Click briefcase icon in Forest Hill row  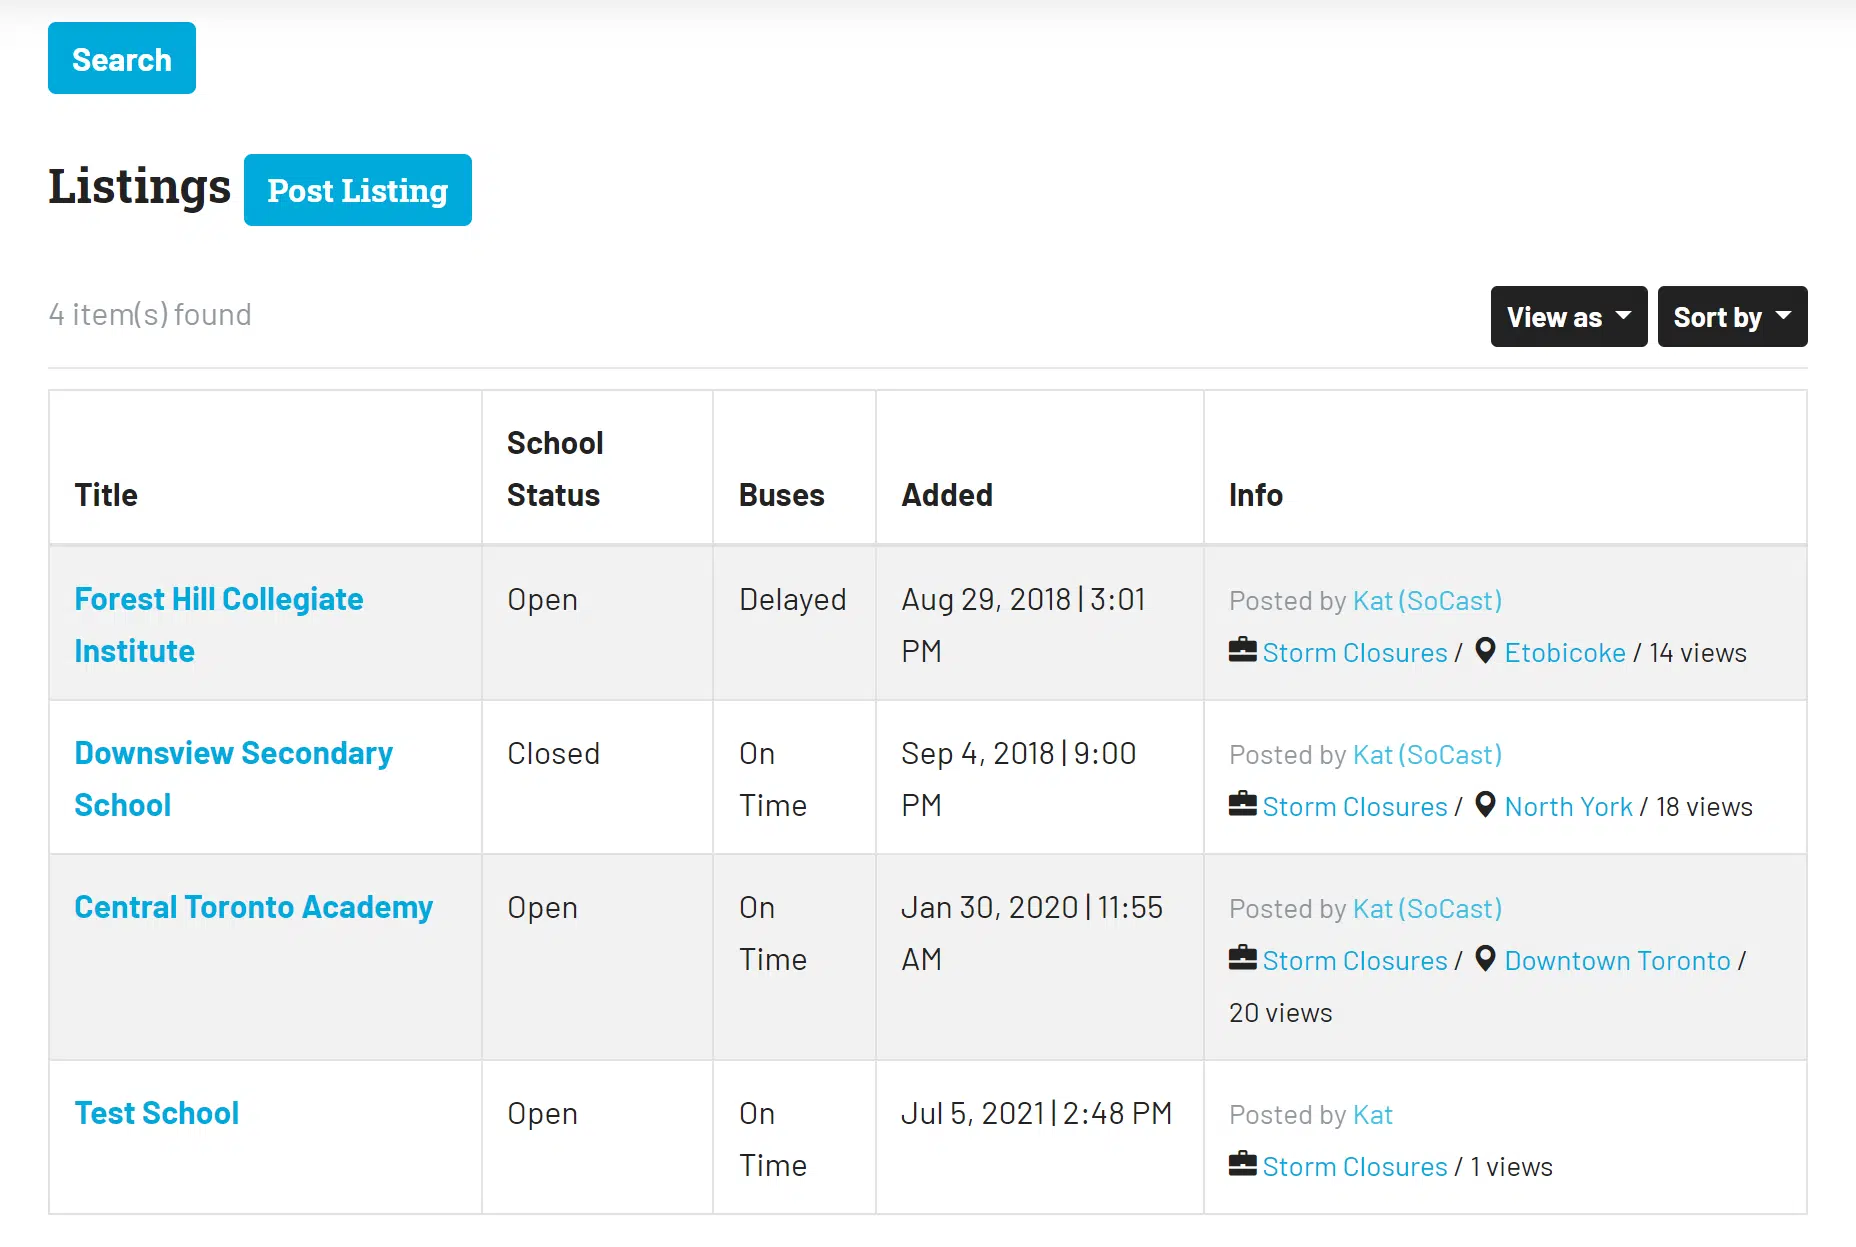tap(1242, 651)
